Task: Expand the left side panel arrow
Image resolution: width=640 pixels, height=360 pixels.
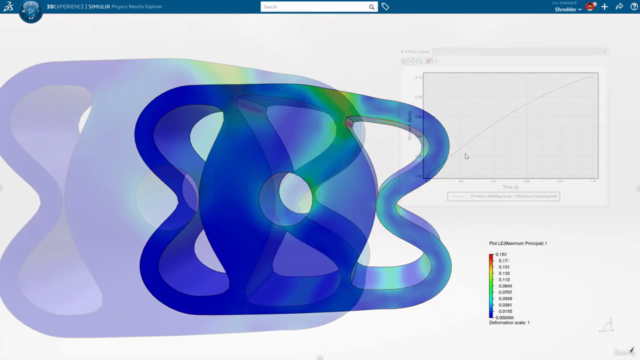Action: 2,188
